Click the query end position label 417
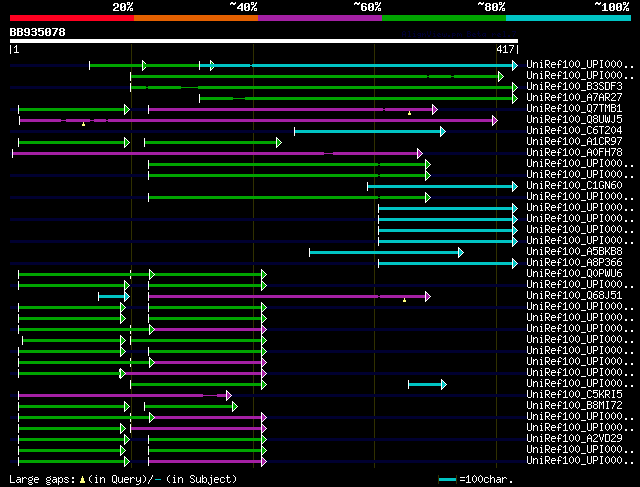The width and height of the screenshot is (640, 487). (x=505, y=49)
